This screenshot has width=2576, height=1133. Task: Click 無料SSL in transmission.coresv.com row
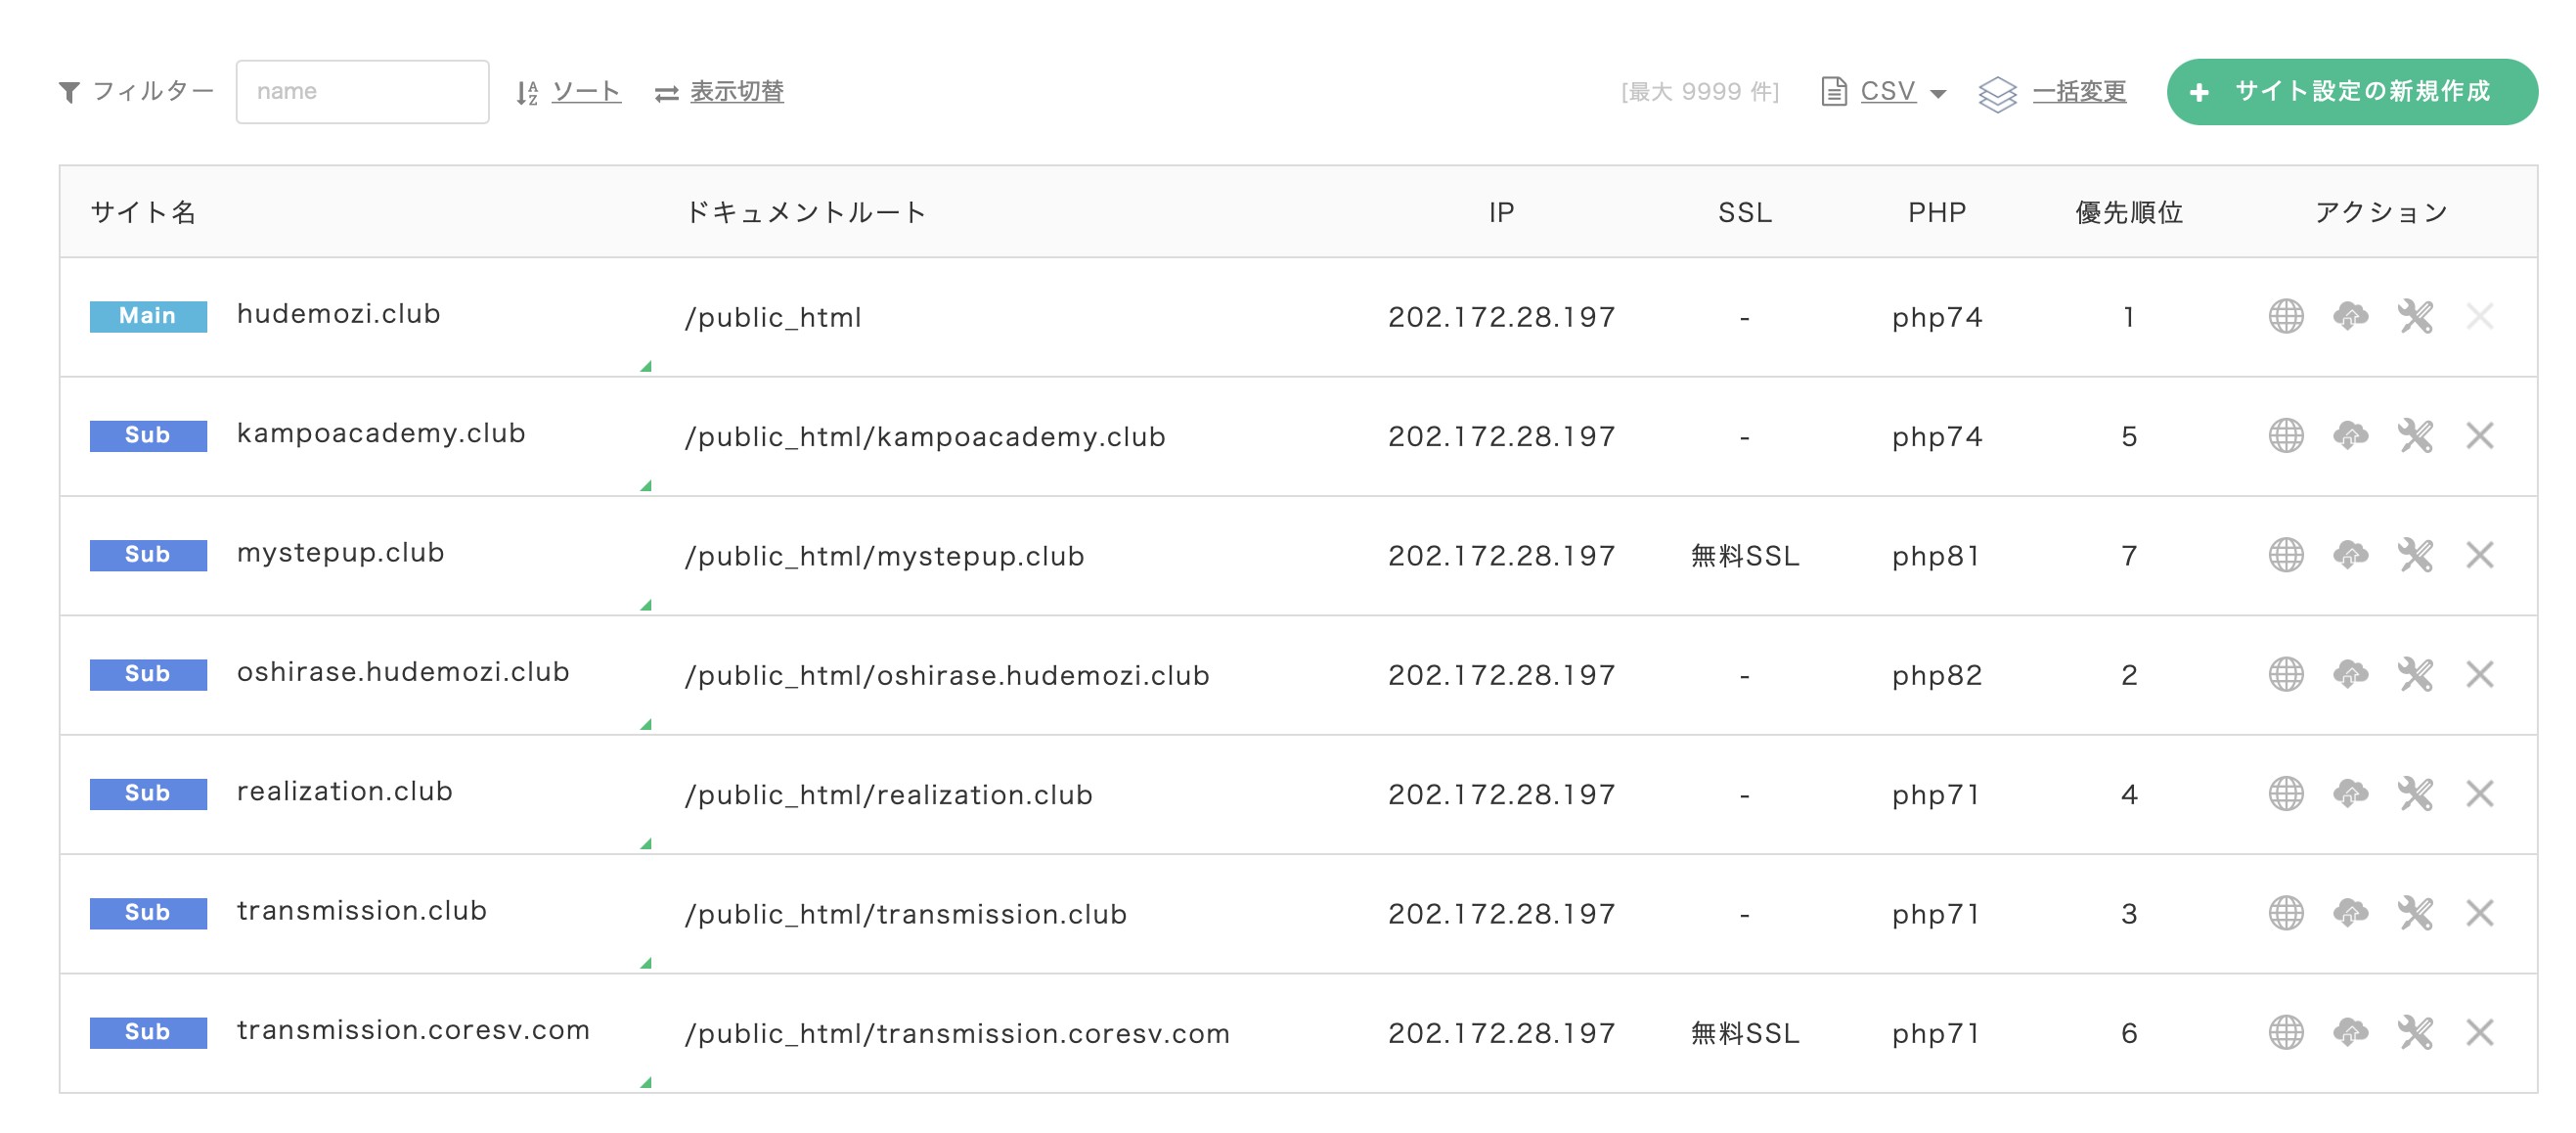[1745, 1033]
